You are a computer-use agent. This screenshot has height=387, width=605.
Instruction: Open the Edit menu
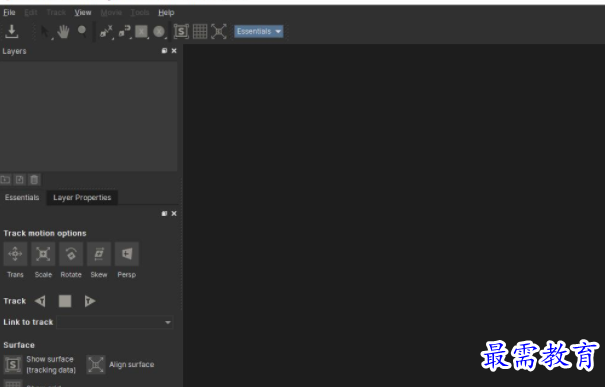30,12
